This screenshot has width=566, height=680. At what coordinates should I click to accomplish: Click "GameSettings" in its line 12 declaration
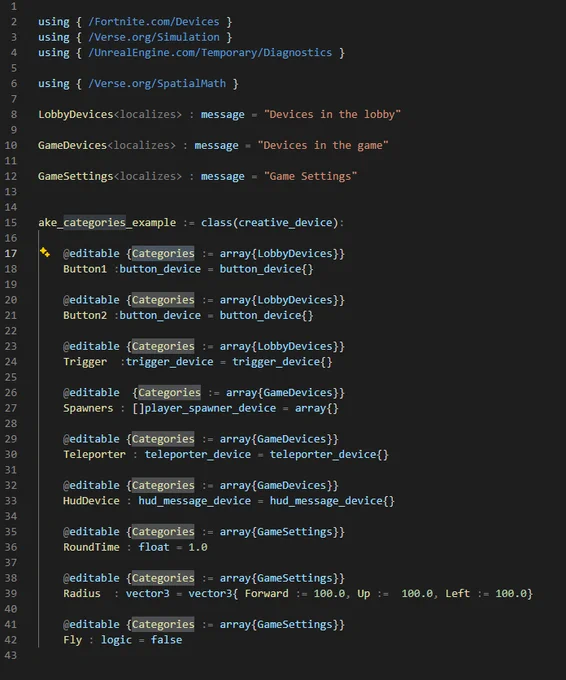[x=75, y=177]
